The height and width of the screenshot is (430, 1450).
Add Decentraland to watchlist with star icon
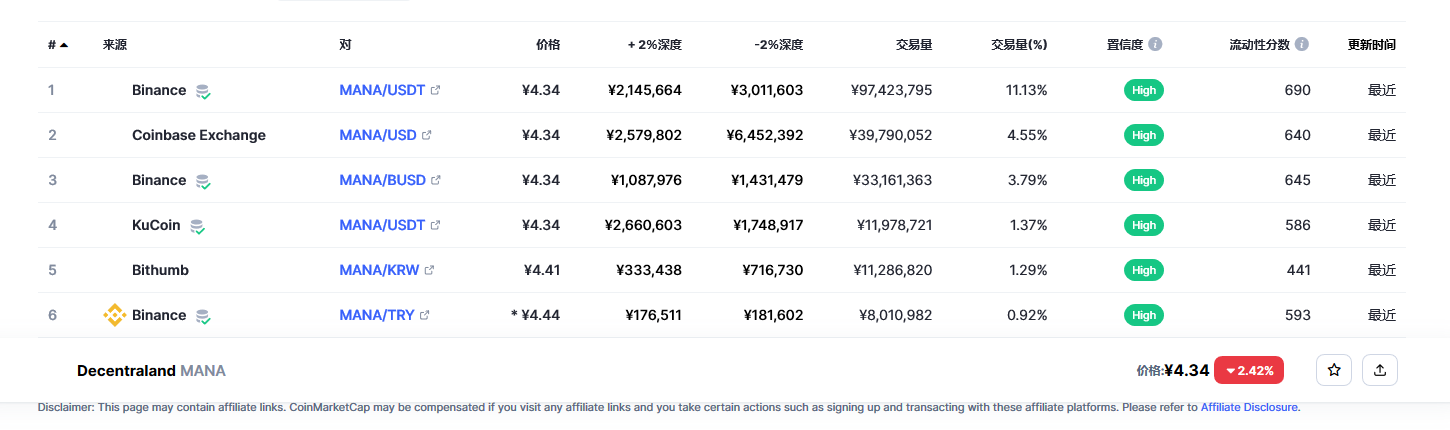(1334, 370)
